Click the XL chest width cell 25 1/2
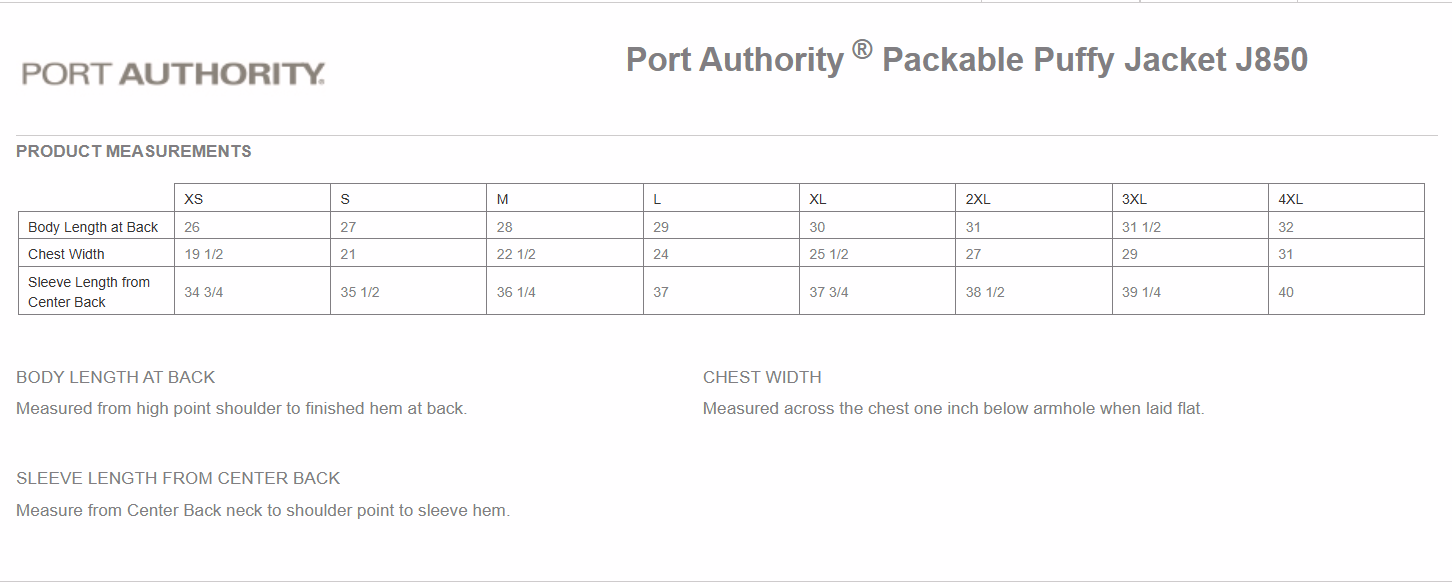The image size is (1452, 583). pos(829,254)
